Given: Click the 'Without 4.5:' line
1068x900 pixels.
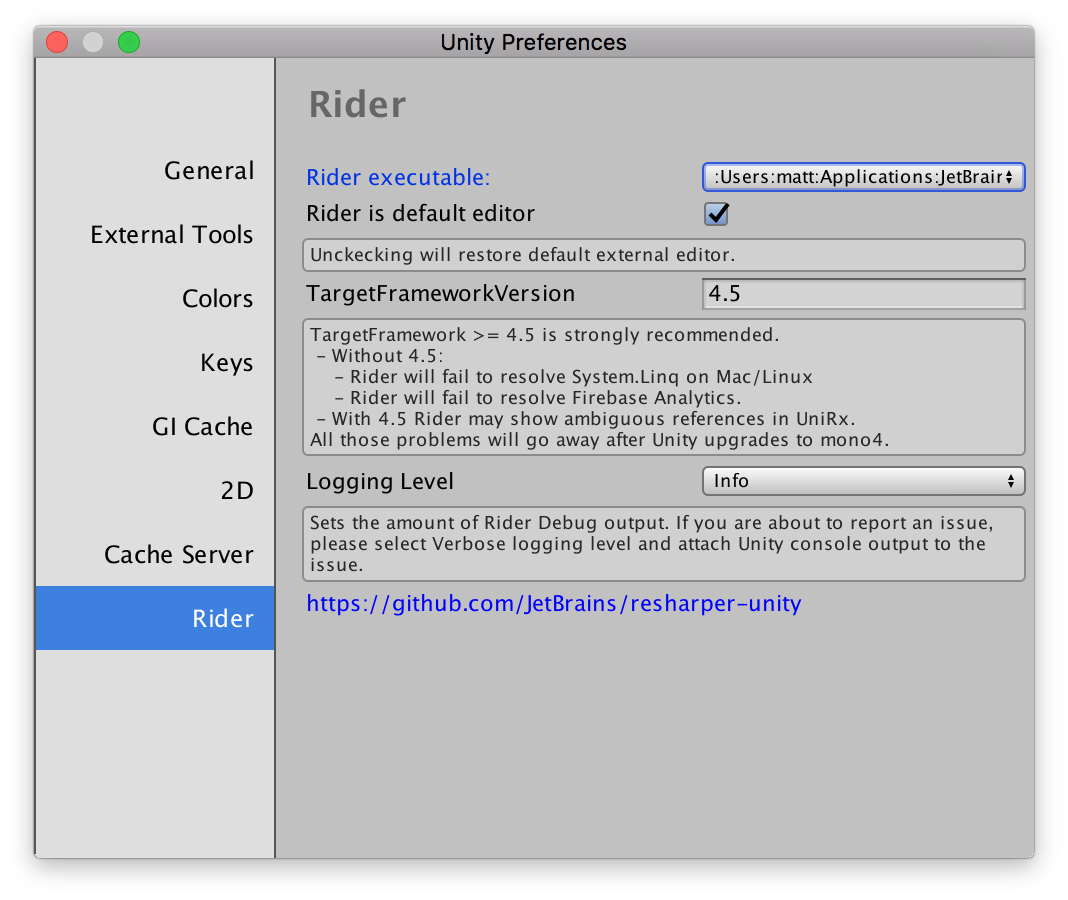Looking at the screenshot, I should click(x=381, y=356).
